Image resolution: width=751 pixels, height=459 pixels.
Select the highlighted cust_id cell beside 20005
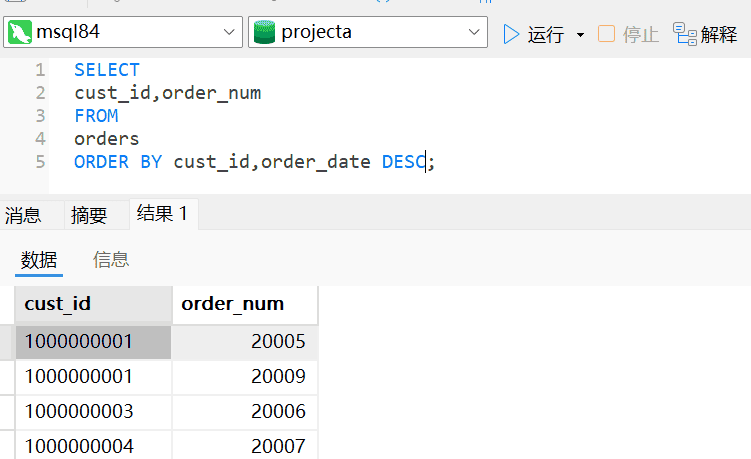coord(93,342)
